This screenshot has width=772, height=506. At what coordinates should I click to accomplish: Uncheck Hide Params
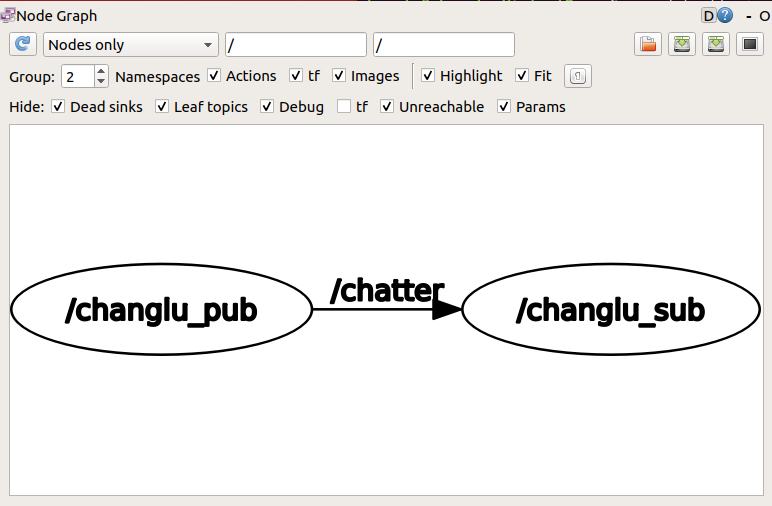point(504,106)
